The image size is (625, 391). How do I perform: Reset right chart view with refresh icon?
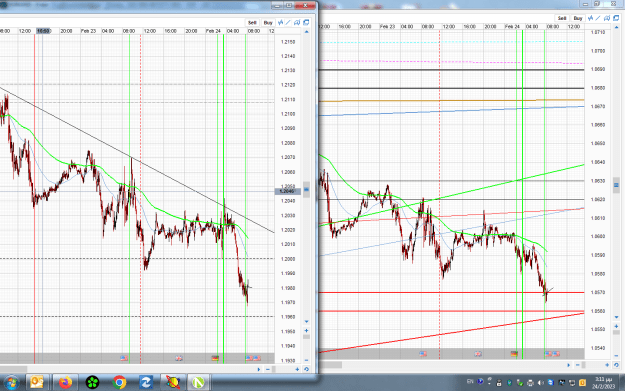616,365
